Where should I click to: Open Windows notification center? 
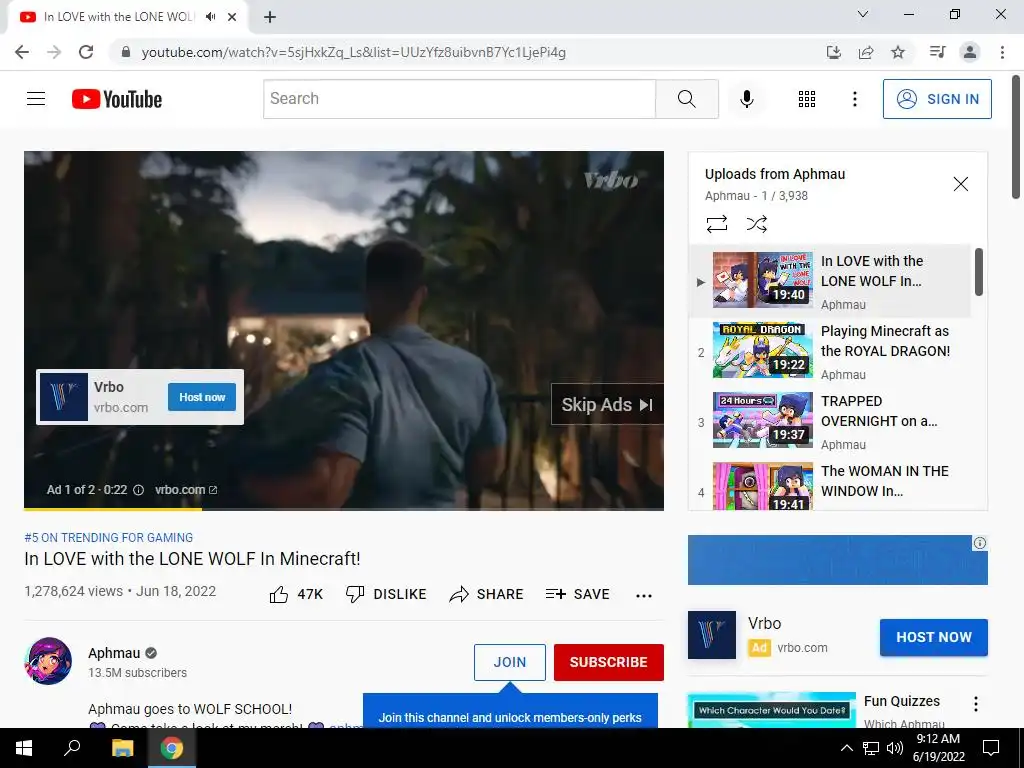point(991,748)
